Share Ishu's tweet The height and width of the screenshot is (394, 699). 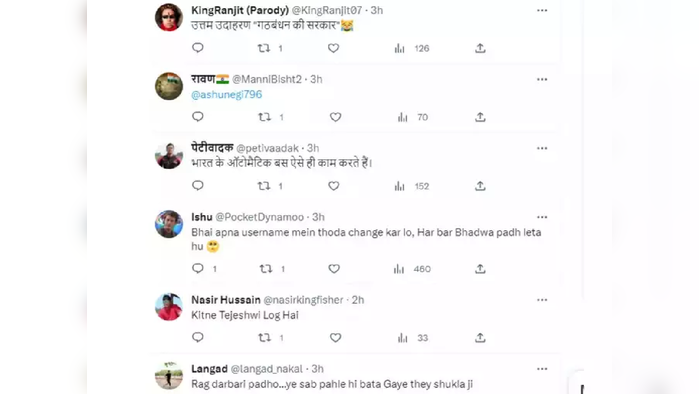click(480, 269)
